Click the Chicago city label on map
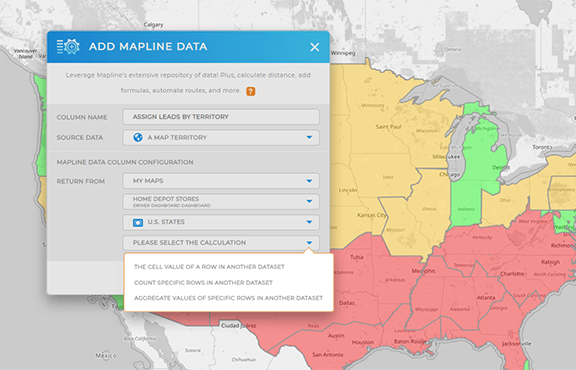Screen dimensions: 576x370 coord(449,174)
